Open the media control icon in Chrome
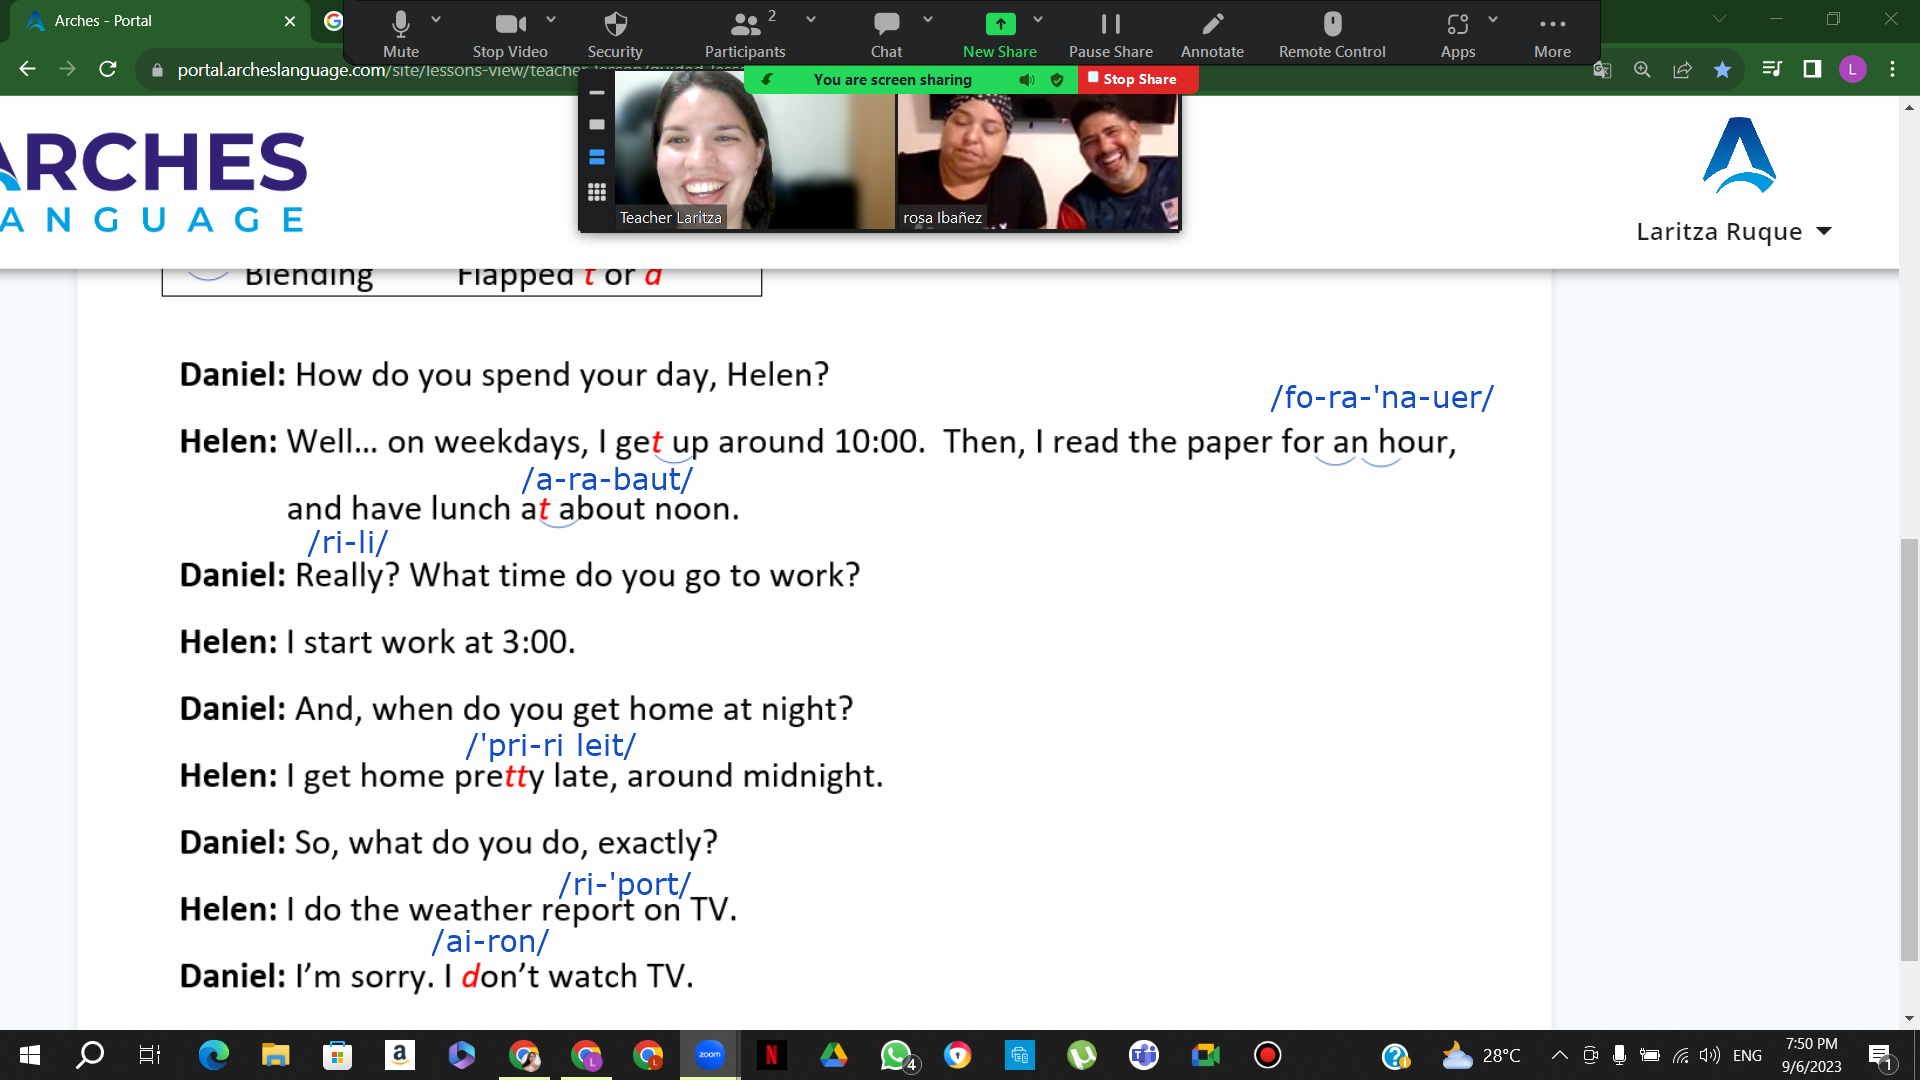 point(1772,69)
